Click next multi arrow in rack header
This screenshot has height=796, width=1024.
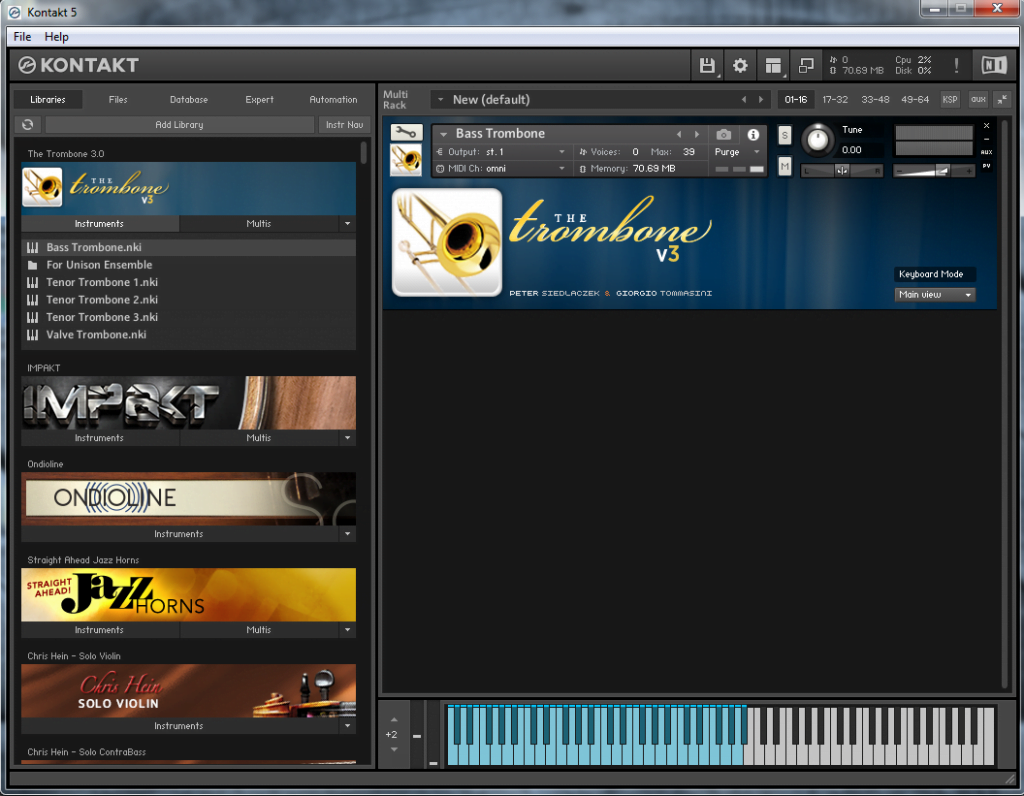point(761,99)
